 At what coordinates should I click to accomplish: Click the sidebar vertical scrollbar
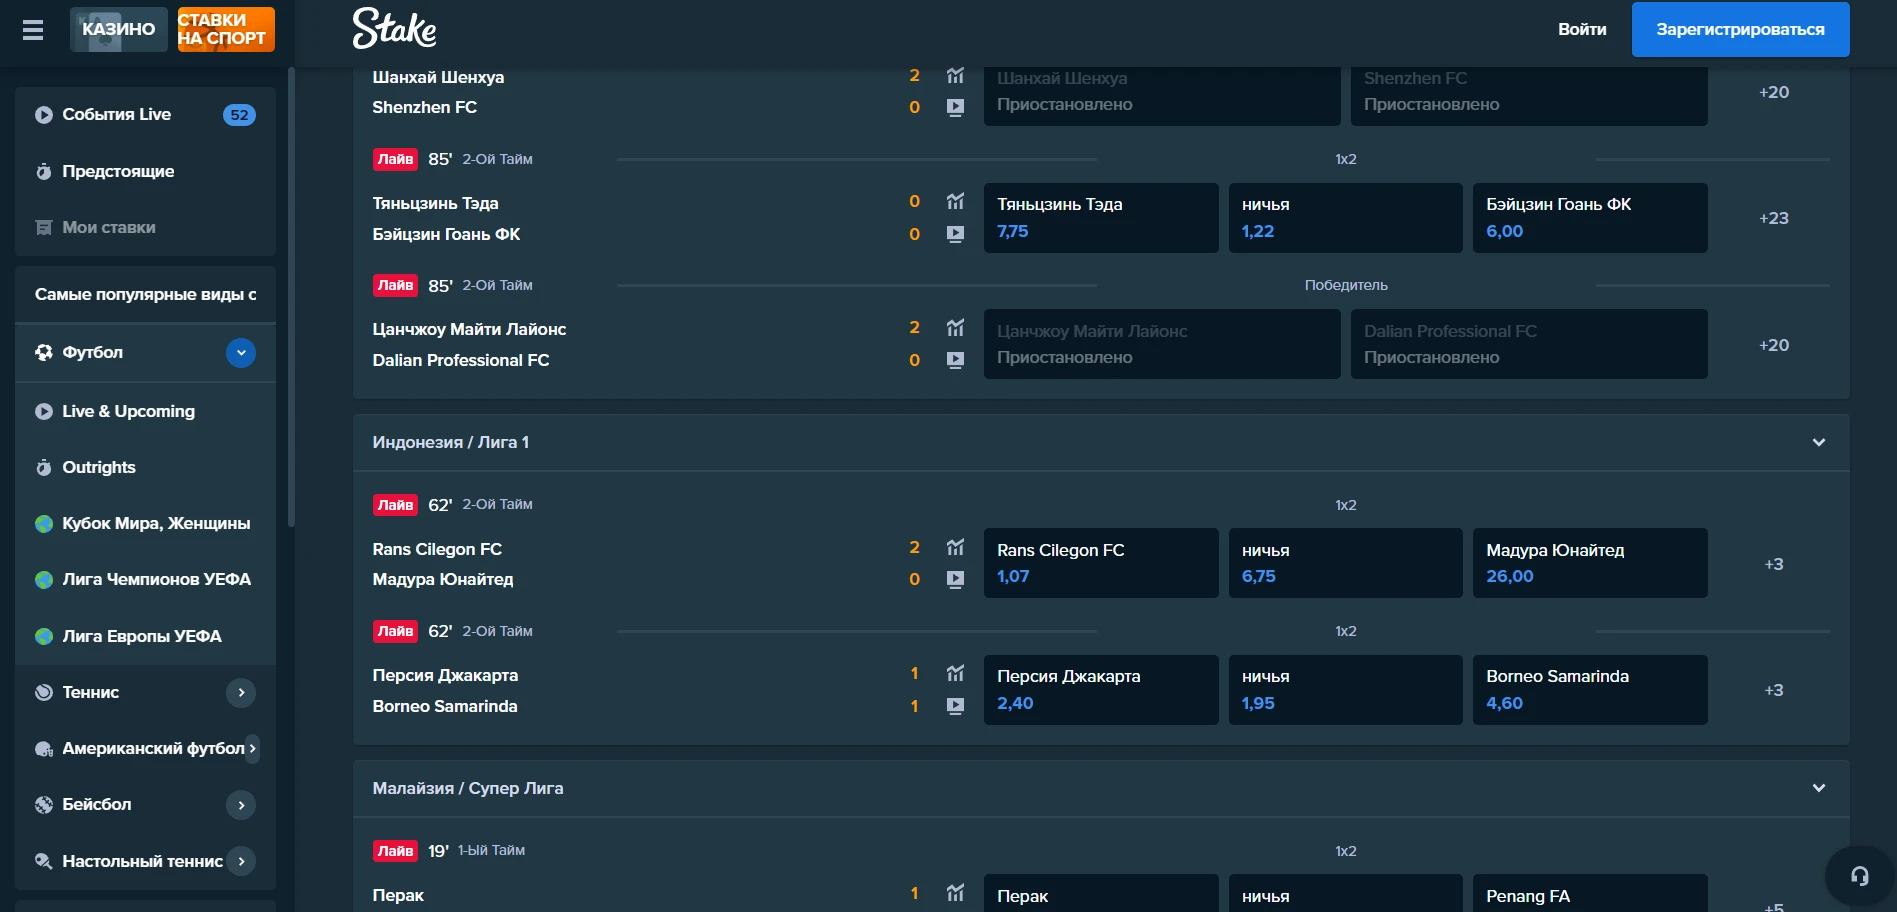pyautogui.click(x=291, y=297)
